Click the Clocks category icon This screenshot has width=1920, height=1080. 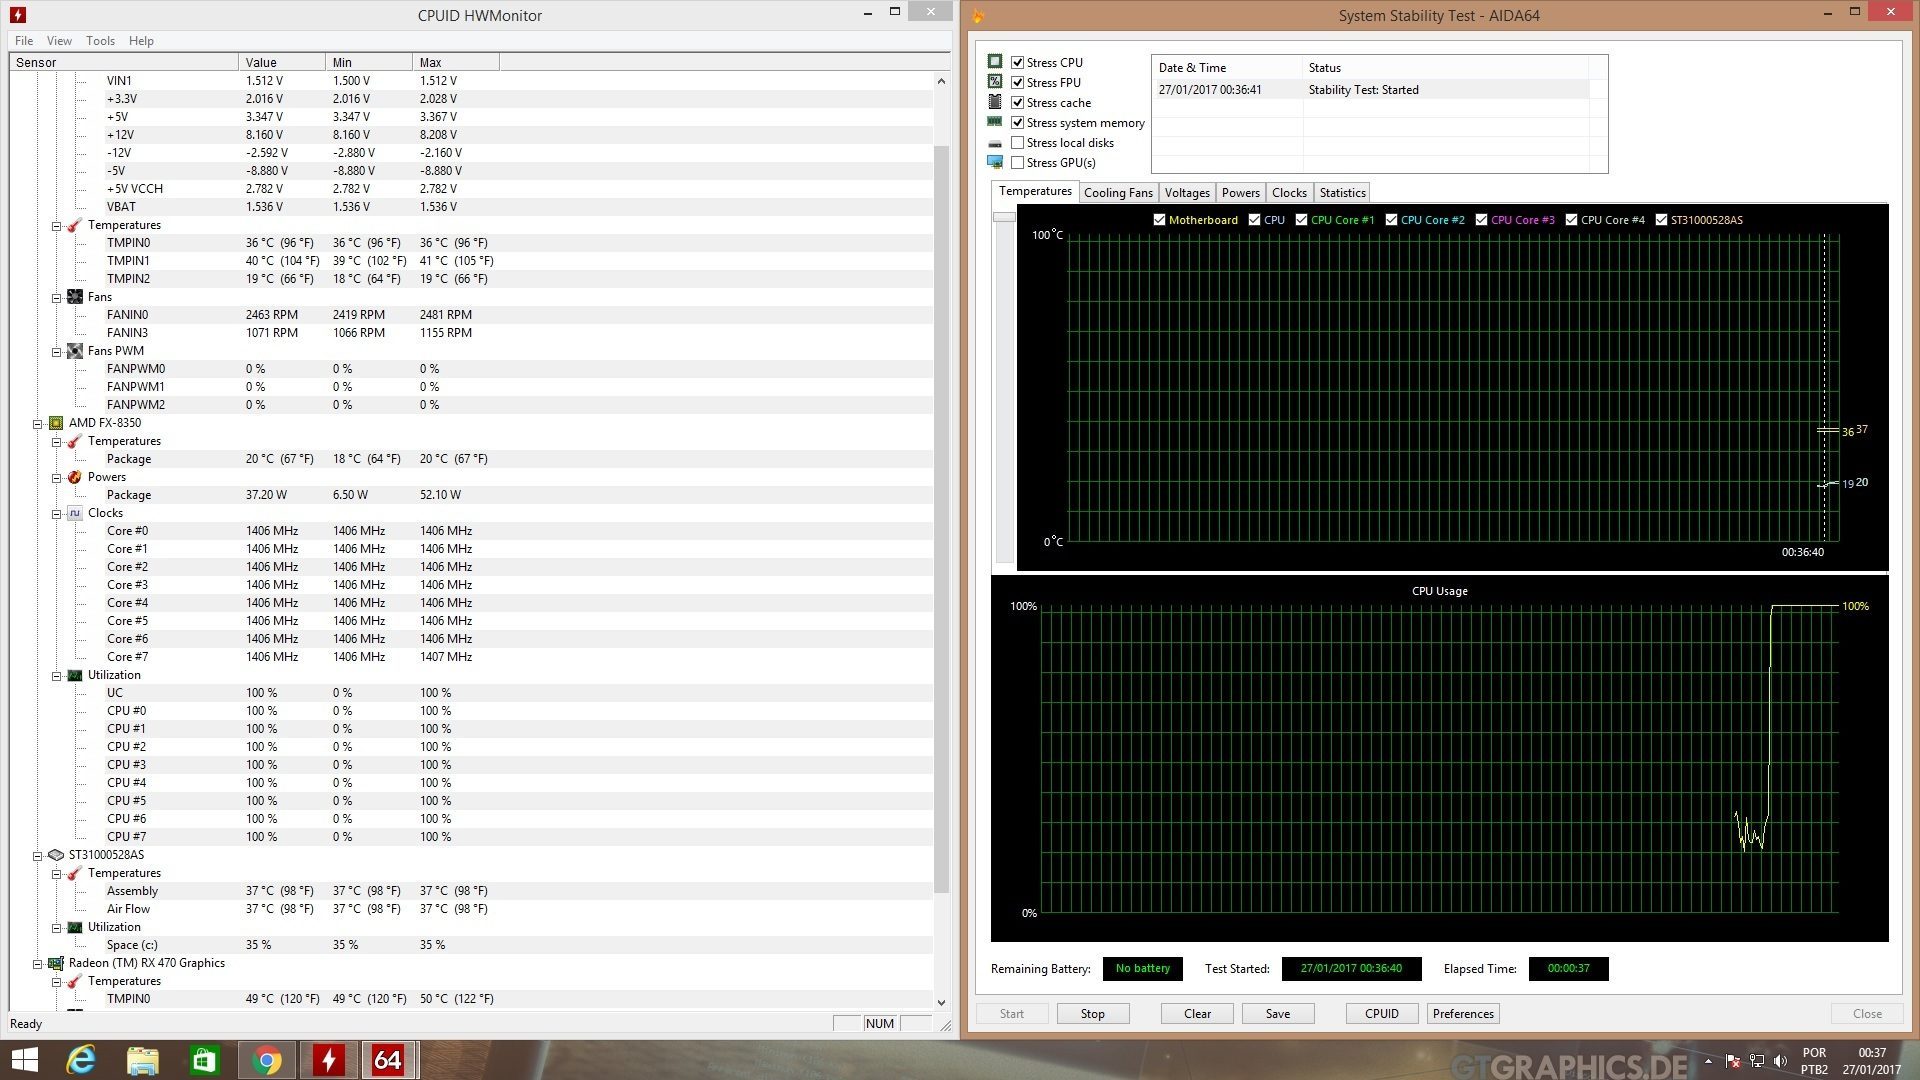[x=75, y=513]
